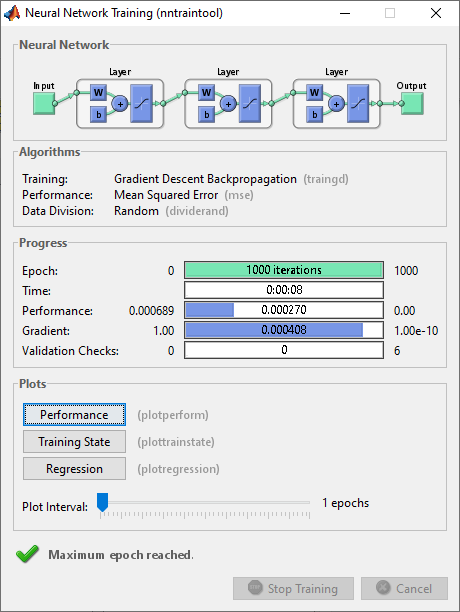Viewport: 460px width, 612px height.
Task: Click the green Input block in network diagram
Action: pos(44,103)
